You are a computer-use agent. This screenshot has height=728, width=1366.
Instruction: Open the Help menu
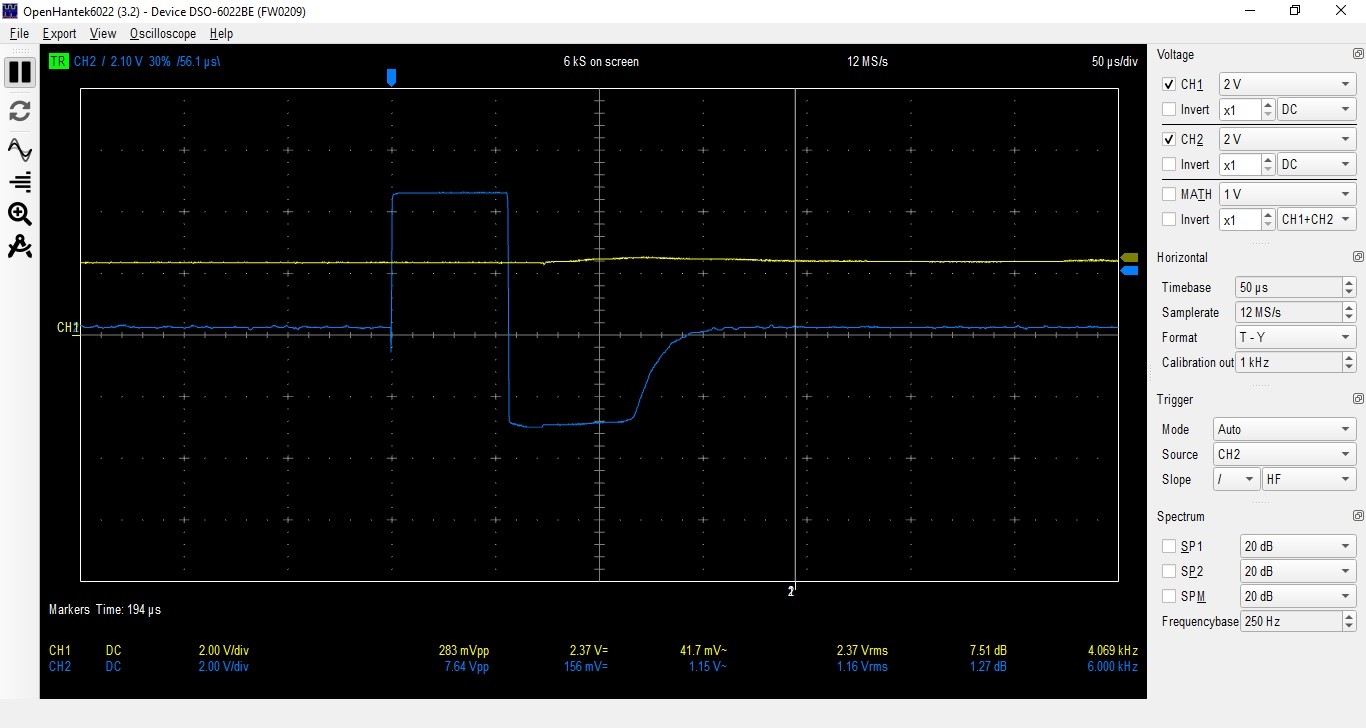click(221, 34)
